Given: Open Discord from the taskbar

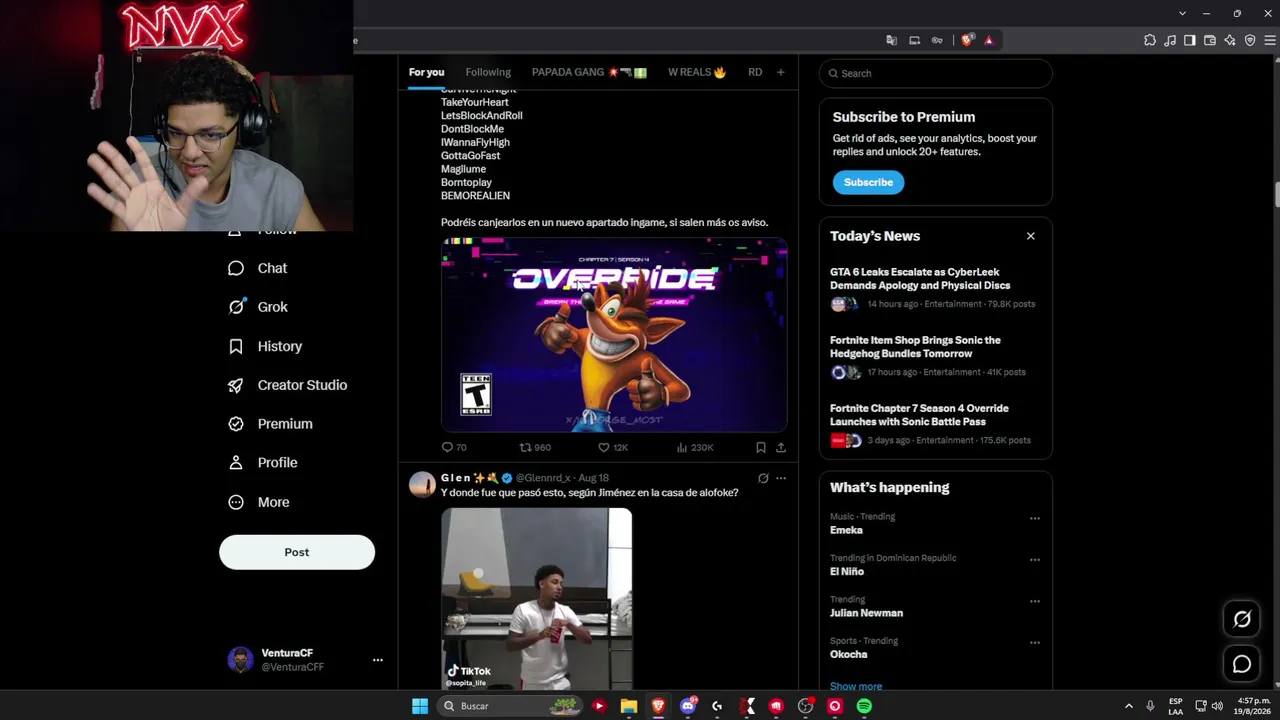Looking at the screenshot, I should (x=688, y=706).
